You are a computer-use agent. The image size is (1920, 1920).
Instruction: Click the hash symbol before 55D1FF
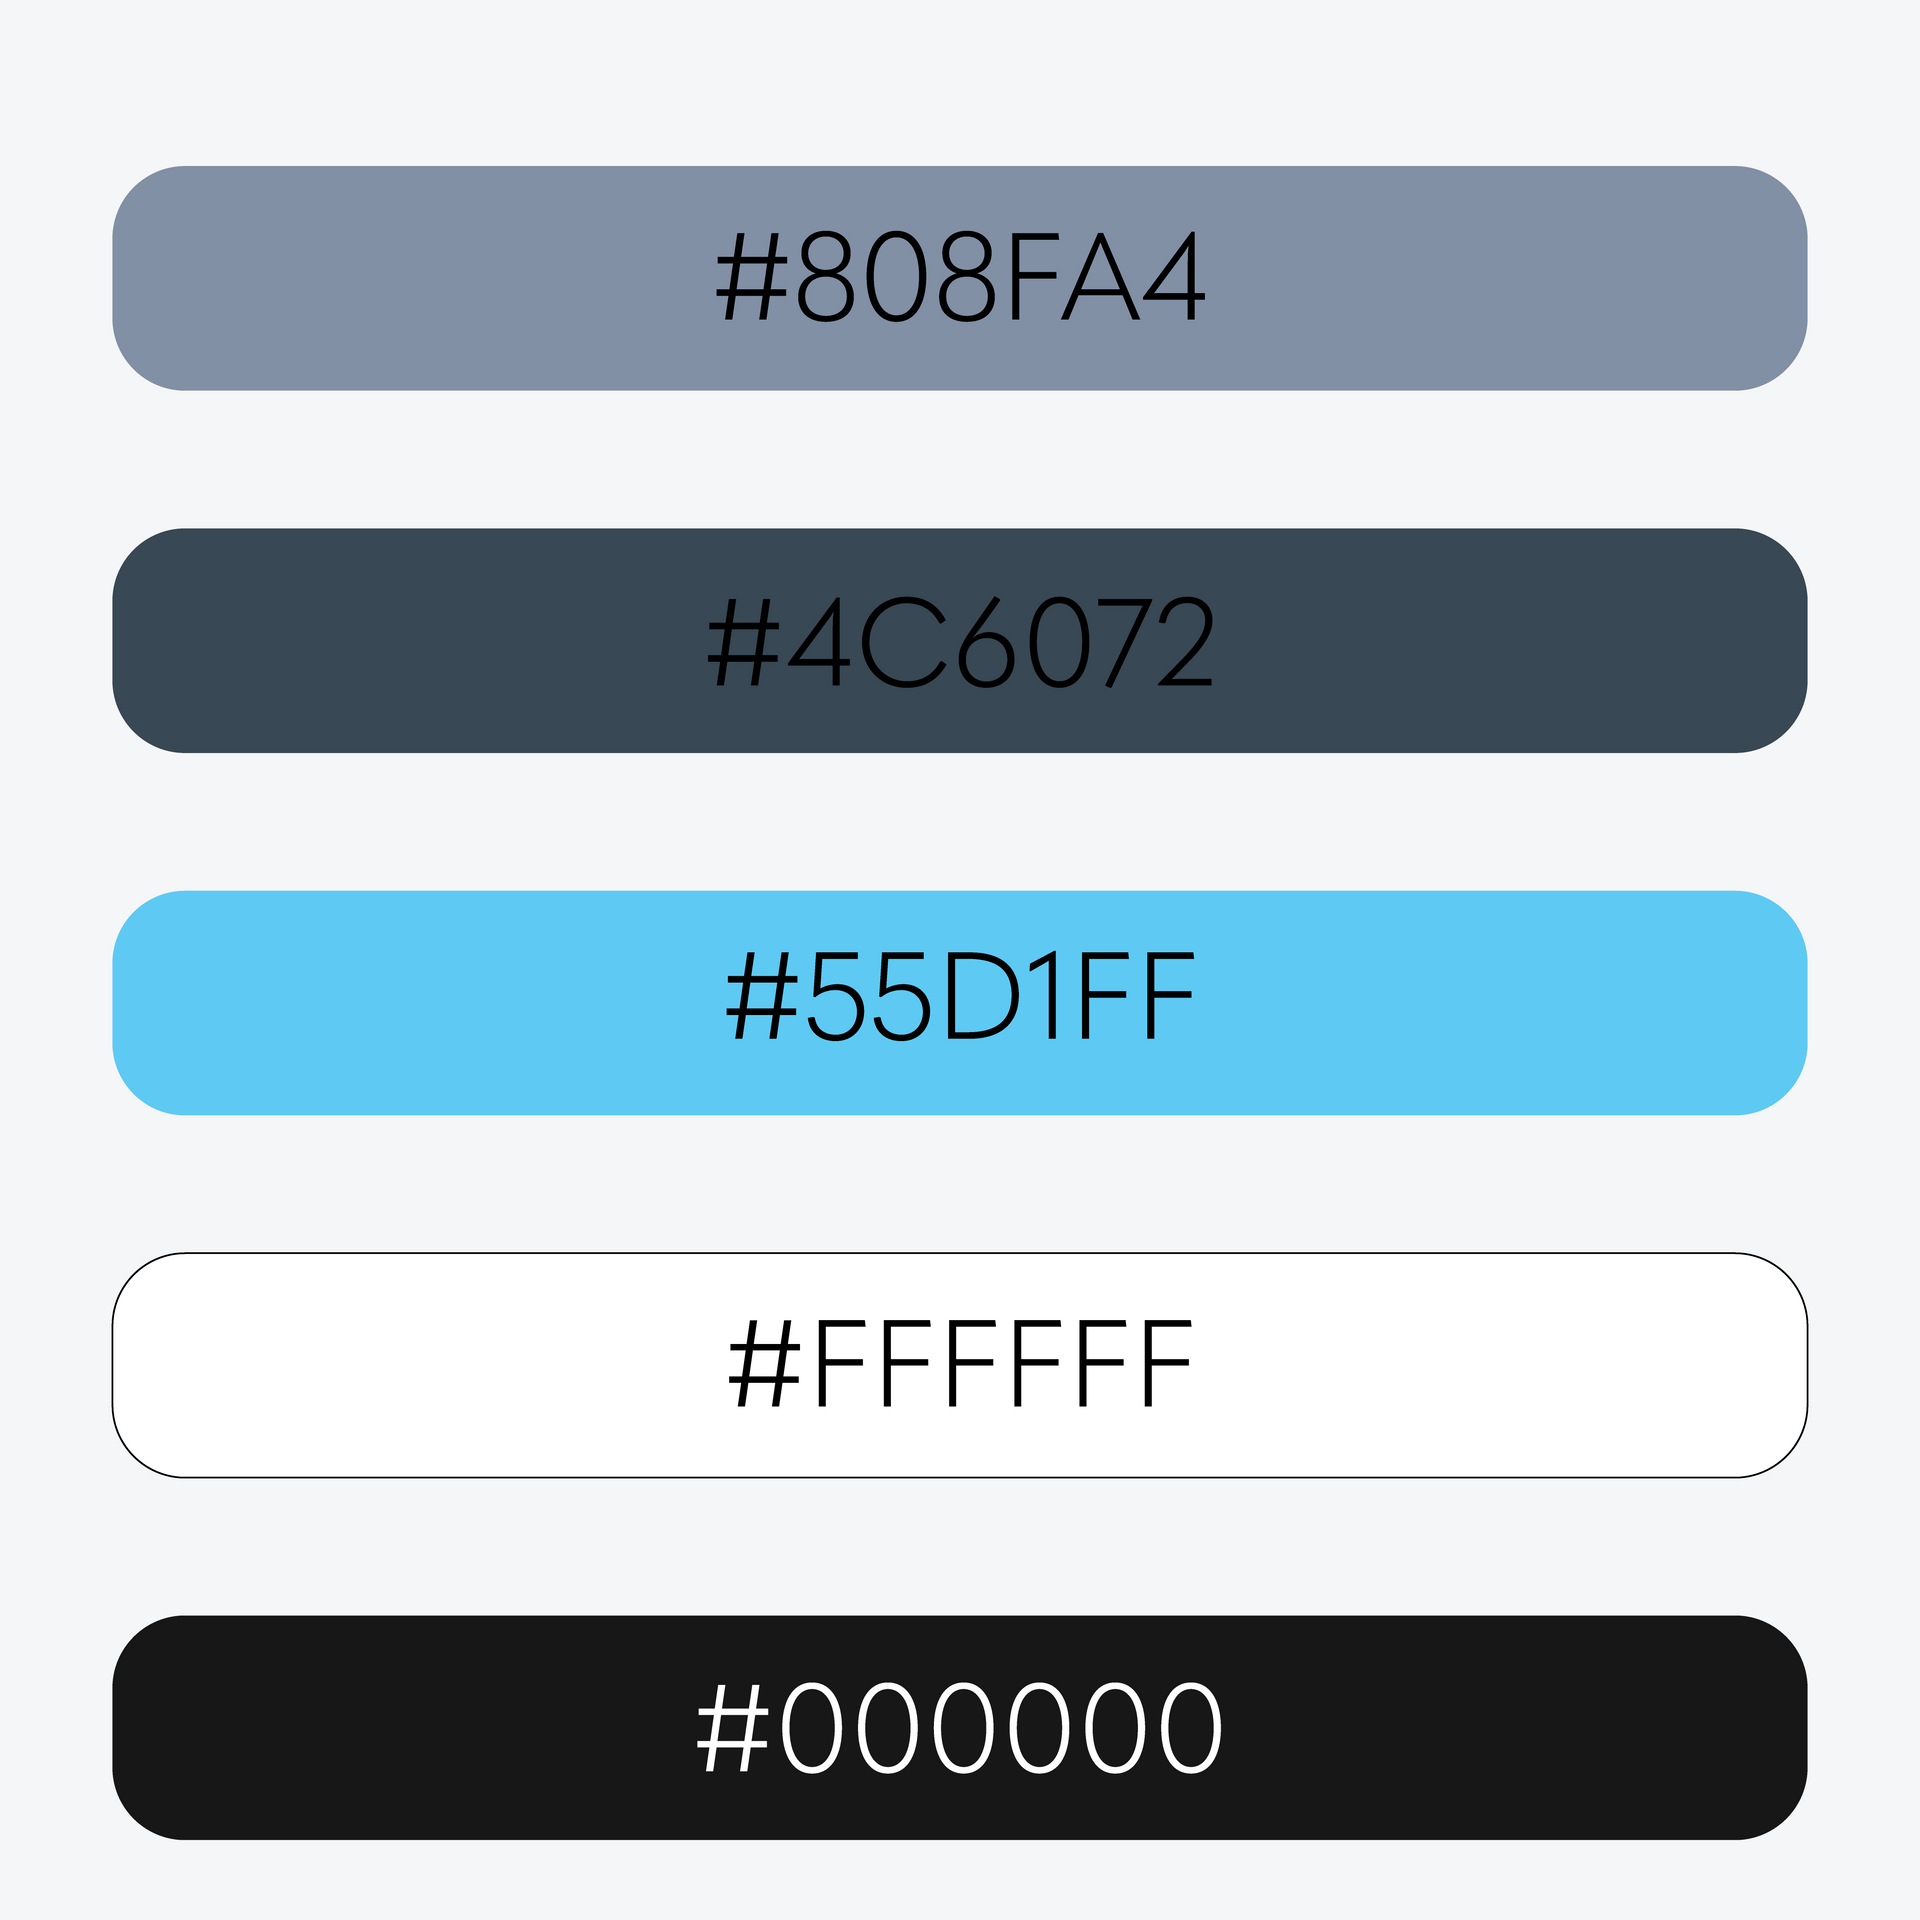762,996
